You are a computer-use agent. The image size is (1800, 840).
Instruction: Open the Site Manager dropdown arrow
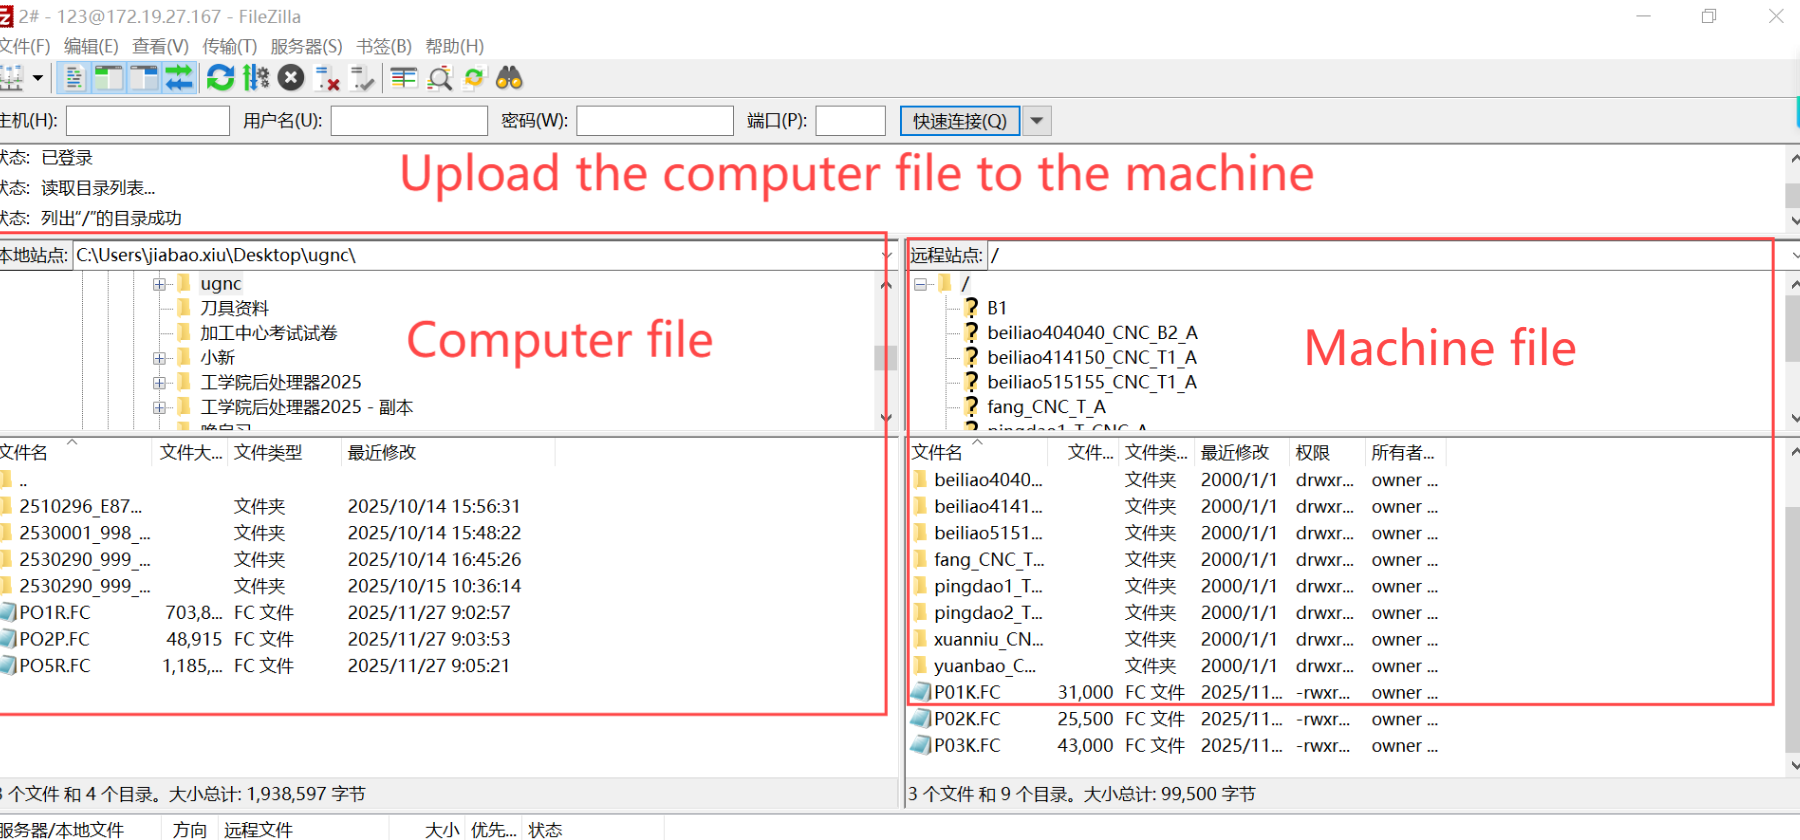[x=38, y=78]
